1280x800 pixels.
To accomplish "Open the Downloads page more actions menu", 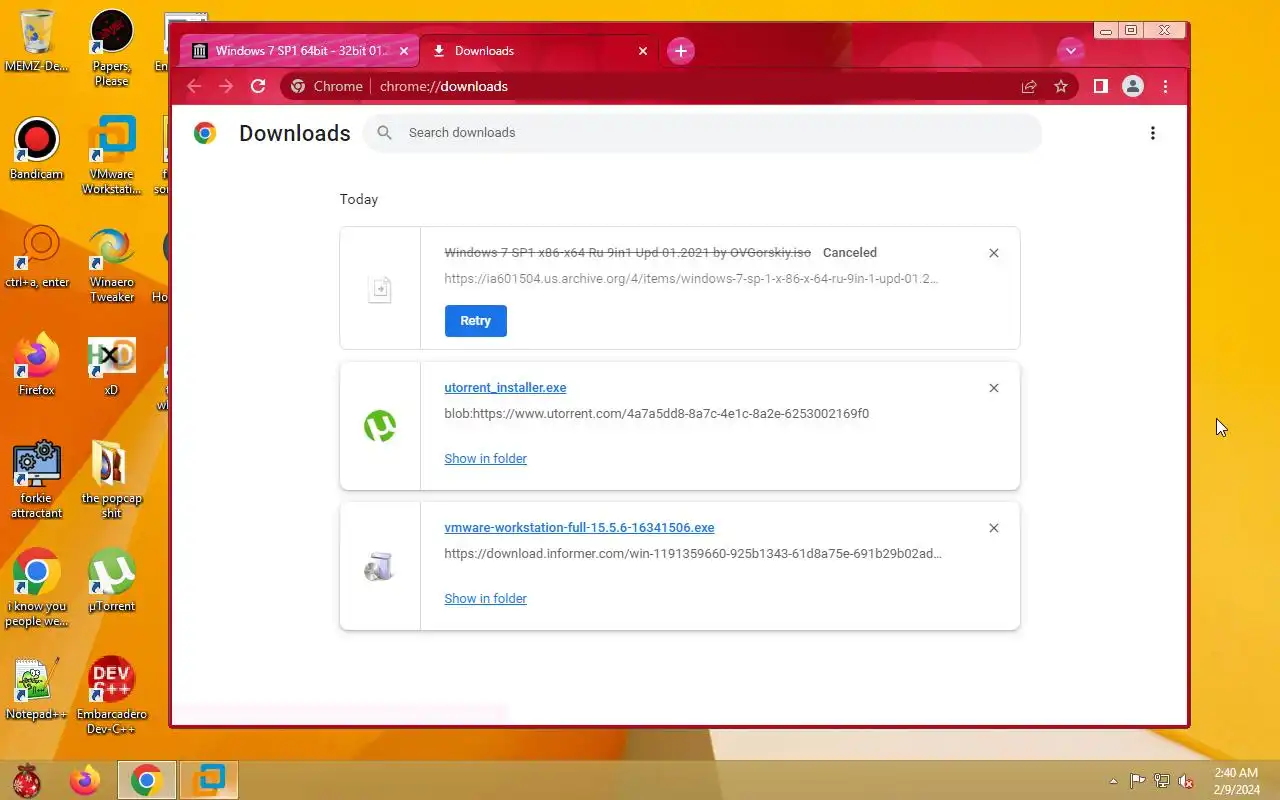I will [1153, 133].
